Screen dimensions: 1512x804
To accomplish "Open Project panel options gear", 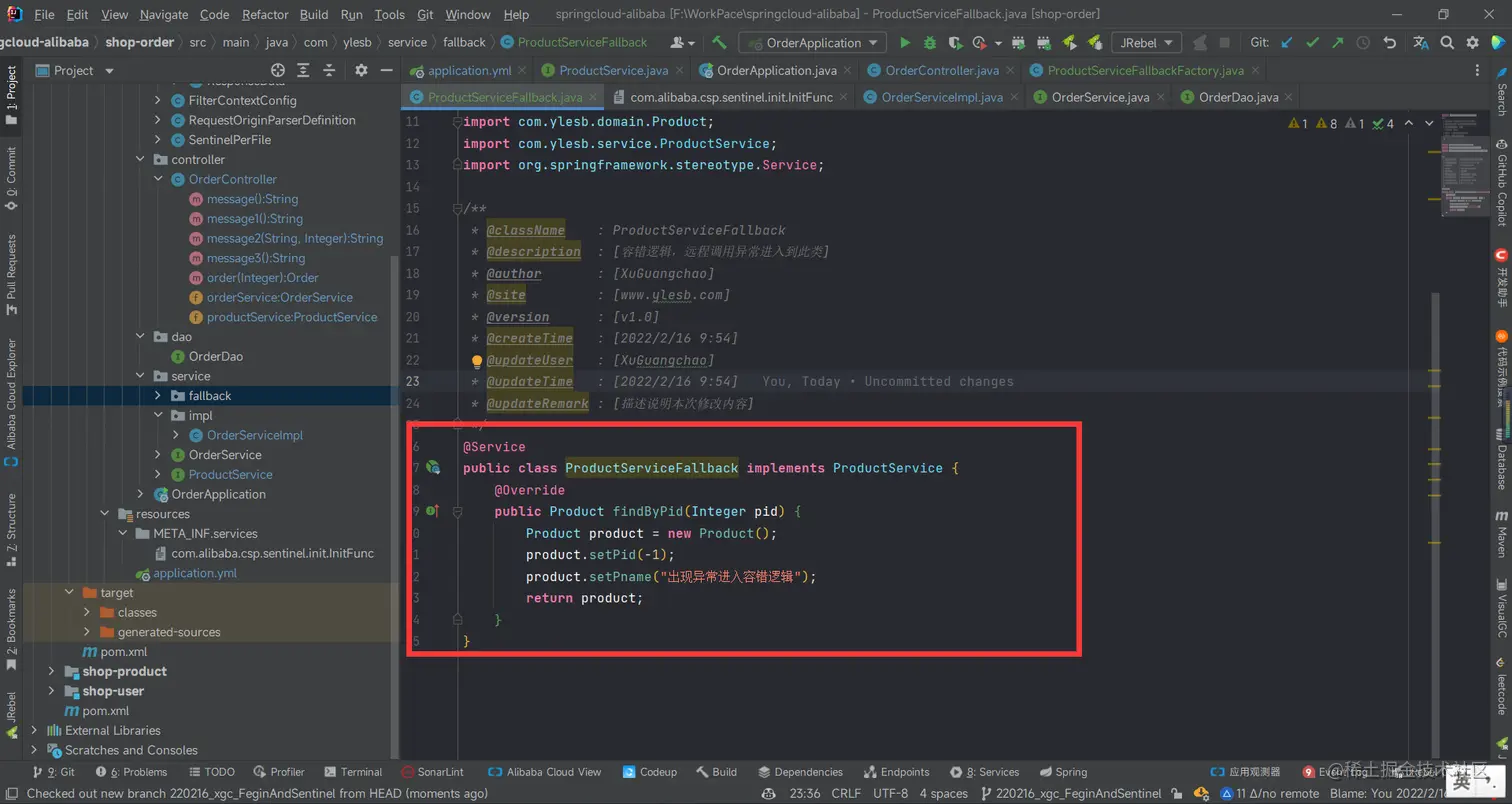I will coord(362,70).
